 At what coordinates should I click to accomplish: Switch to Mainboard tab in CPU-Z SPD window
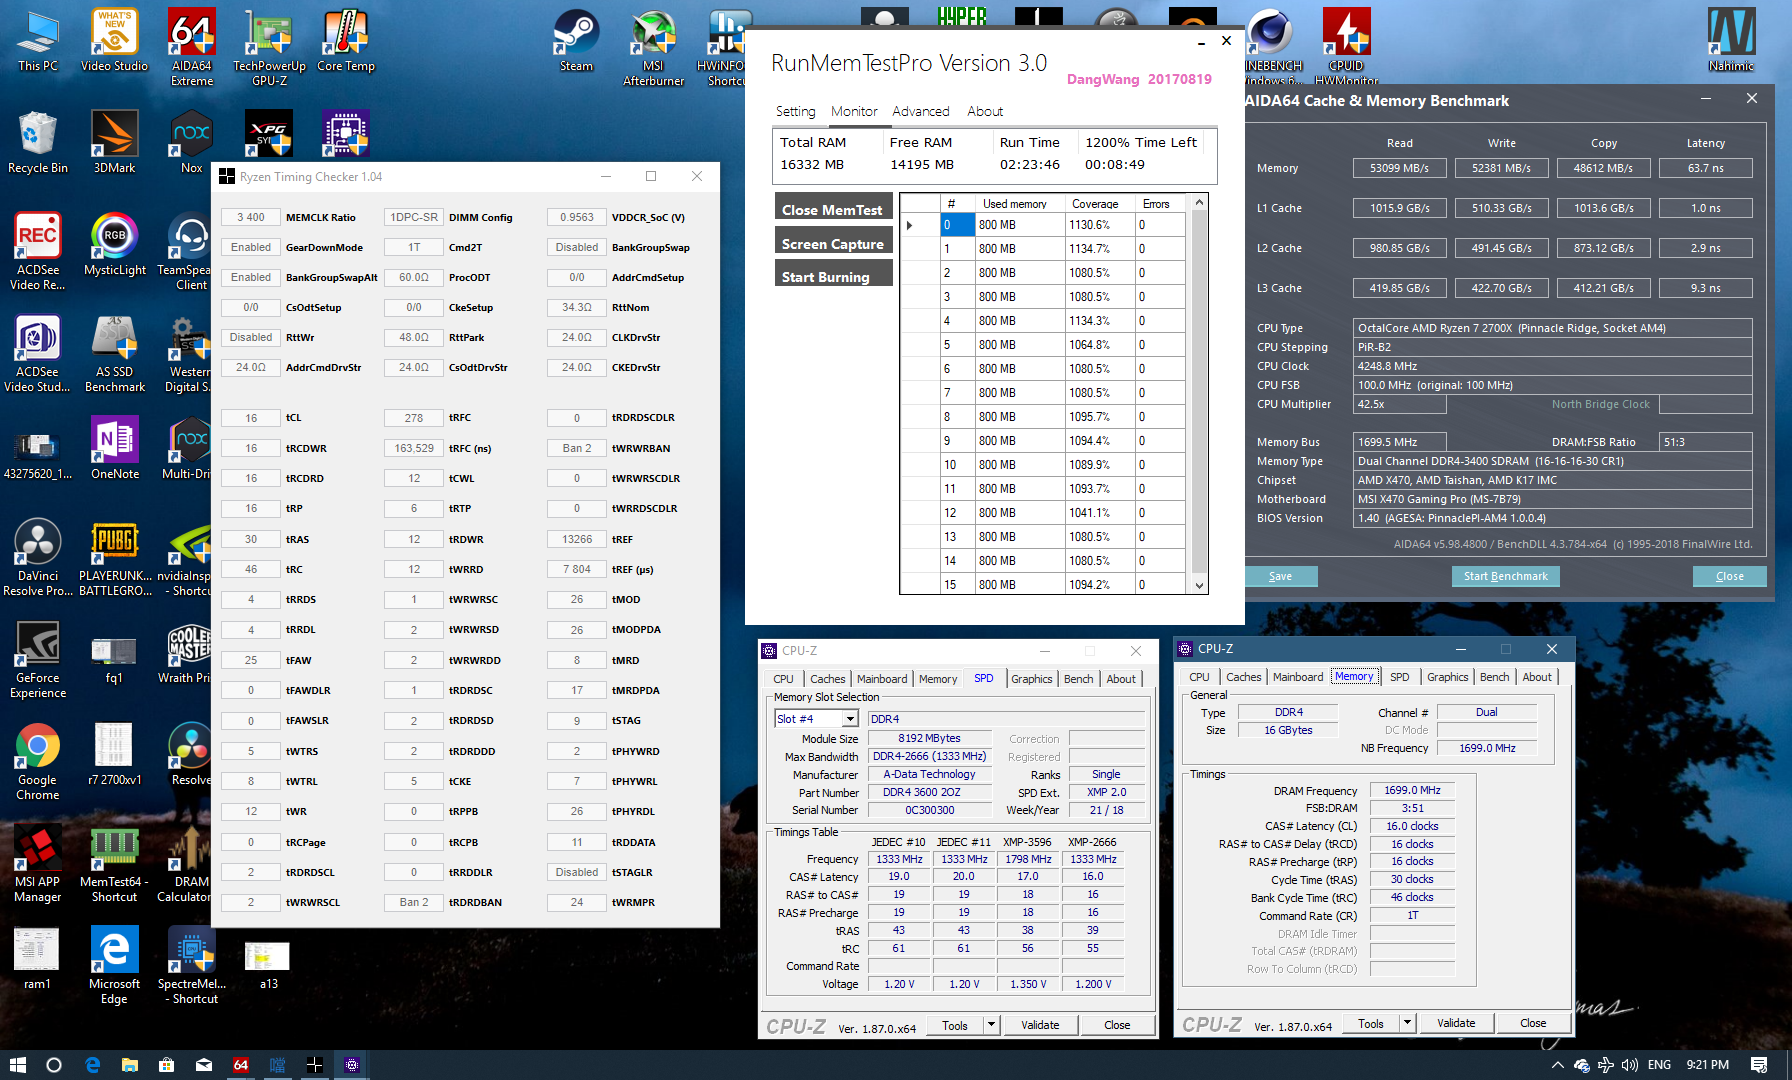(x=882, y=679)
